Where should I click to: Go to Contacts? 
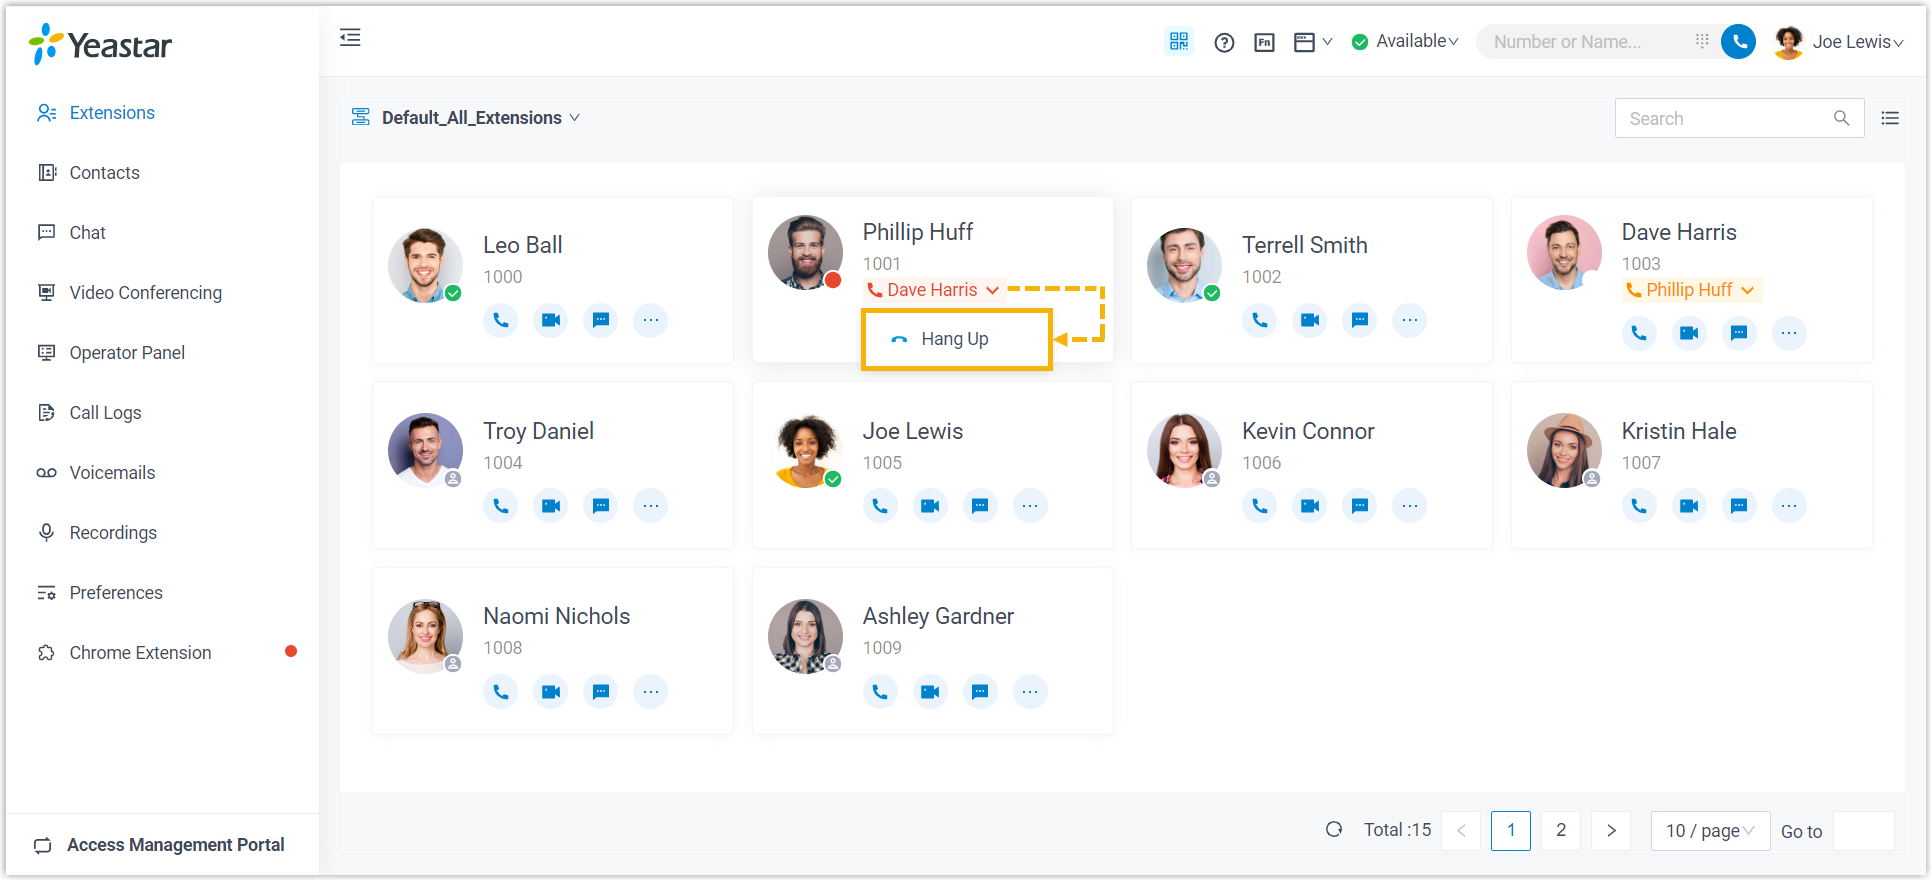104,173
